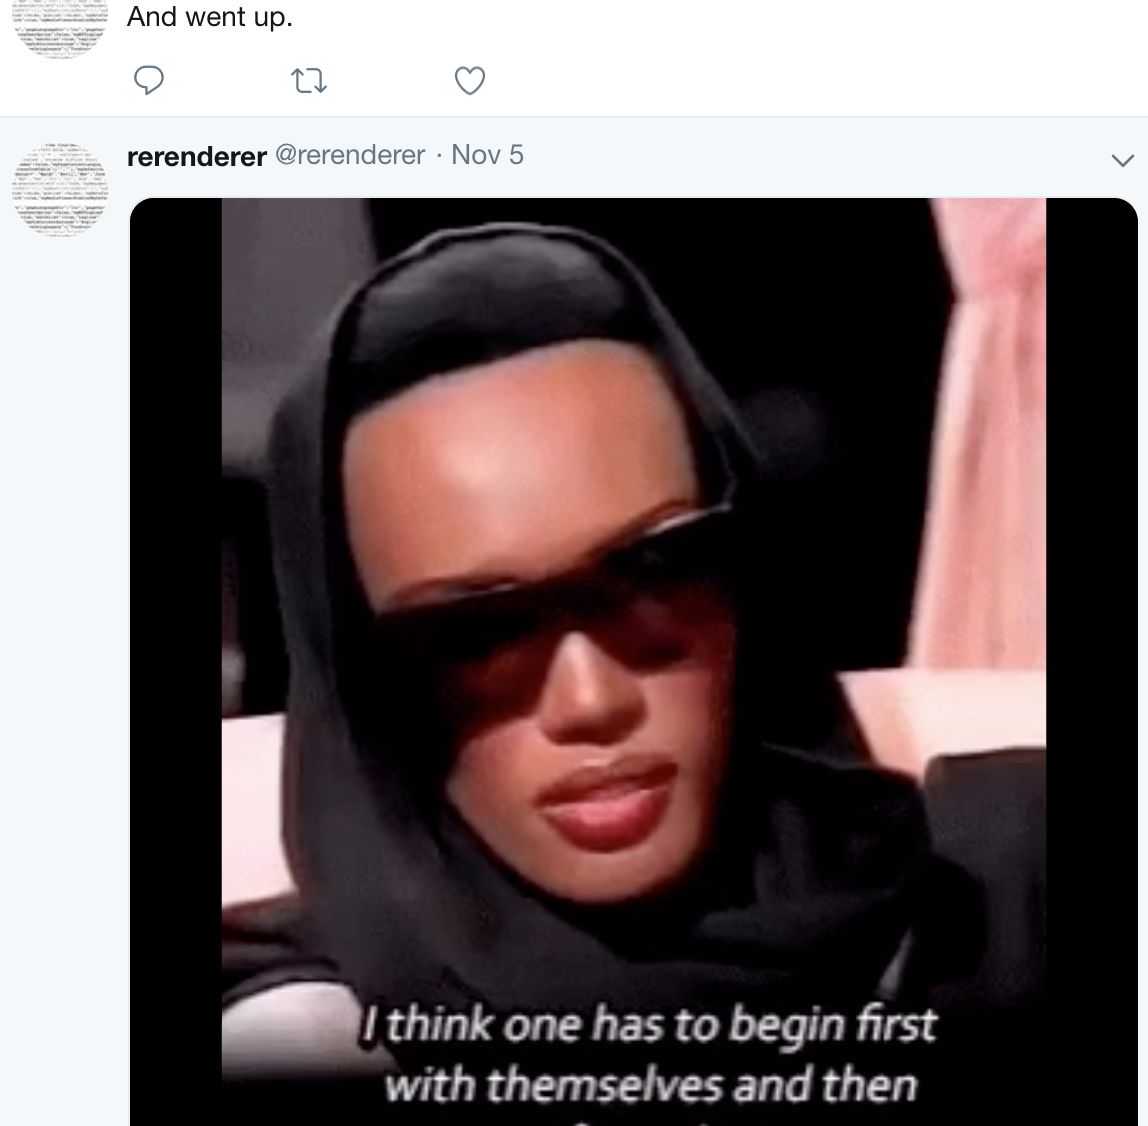Like the tweet with the heart icon

coord(469,81)
